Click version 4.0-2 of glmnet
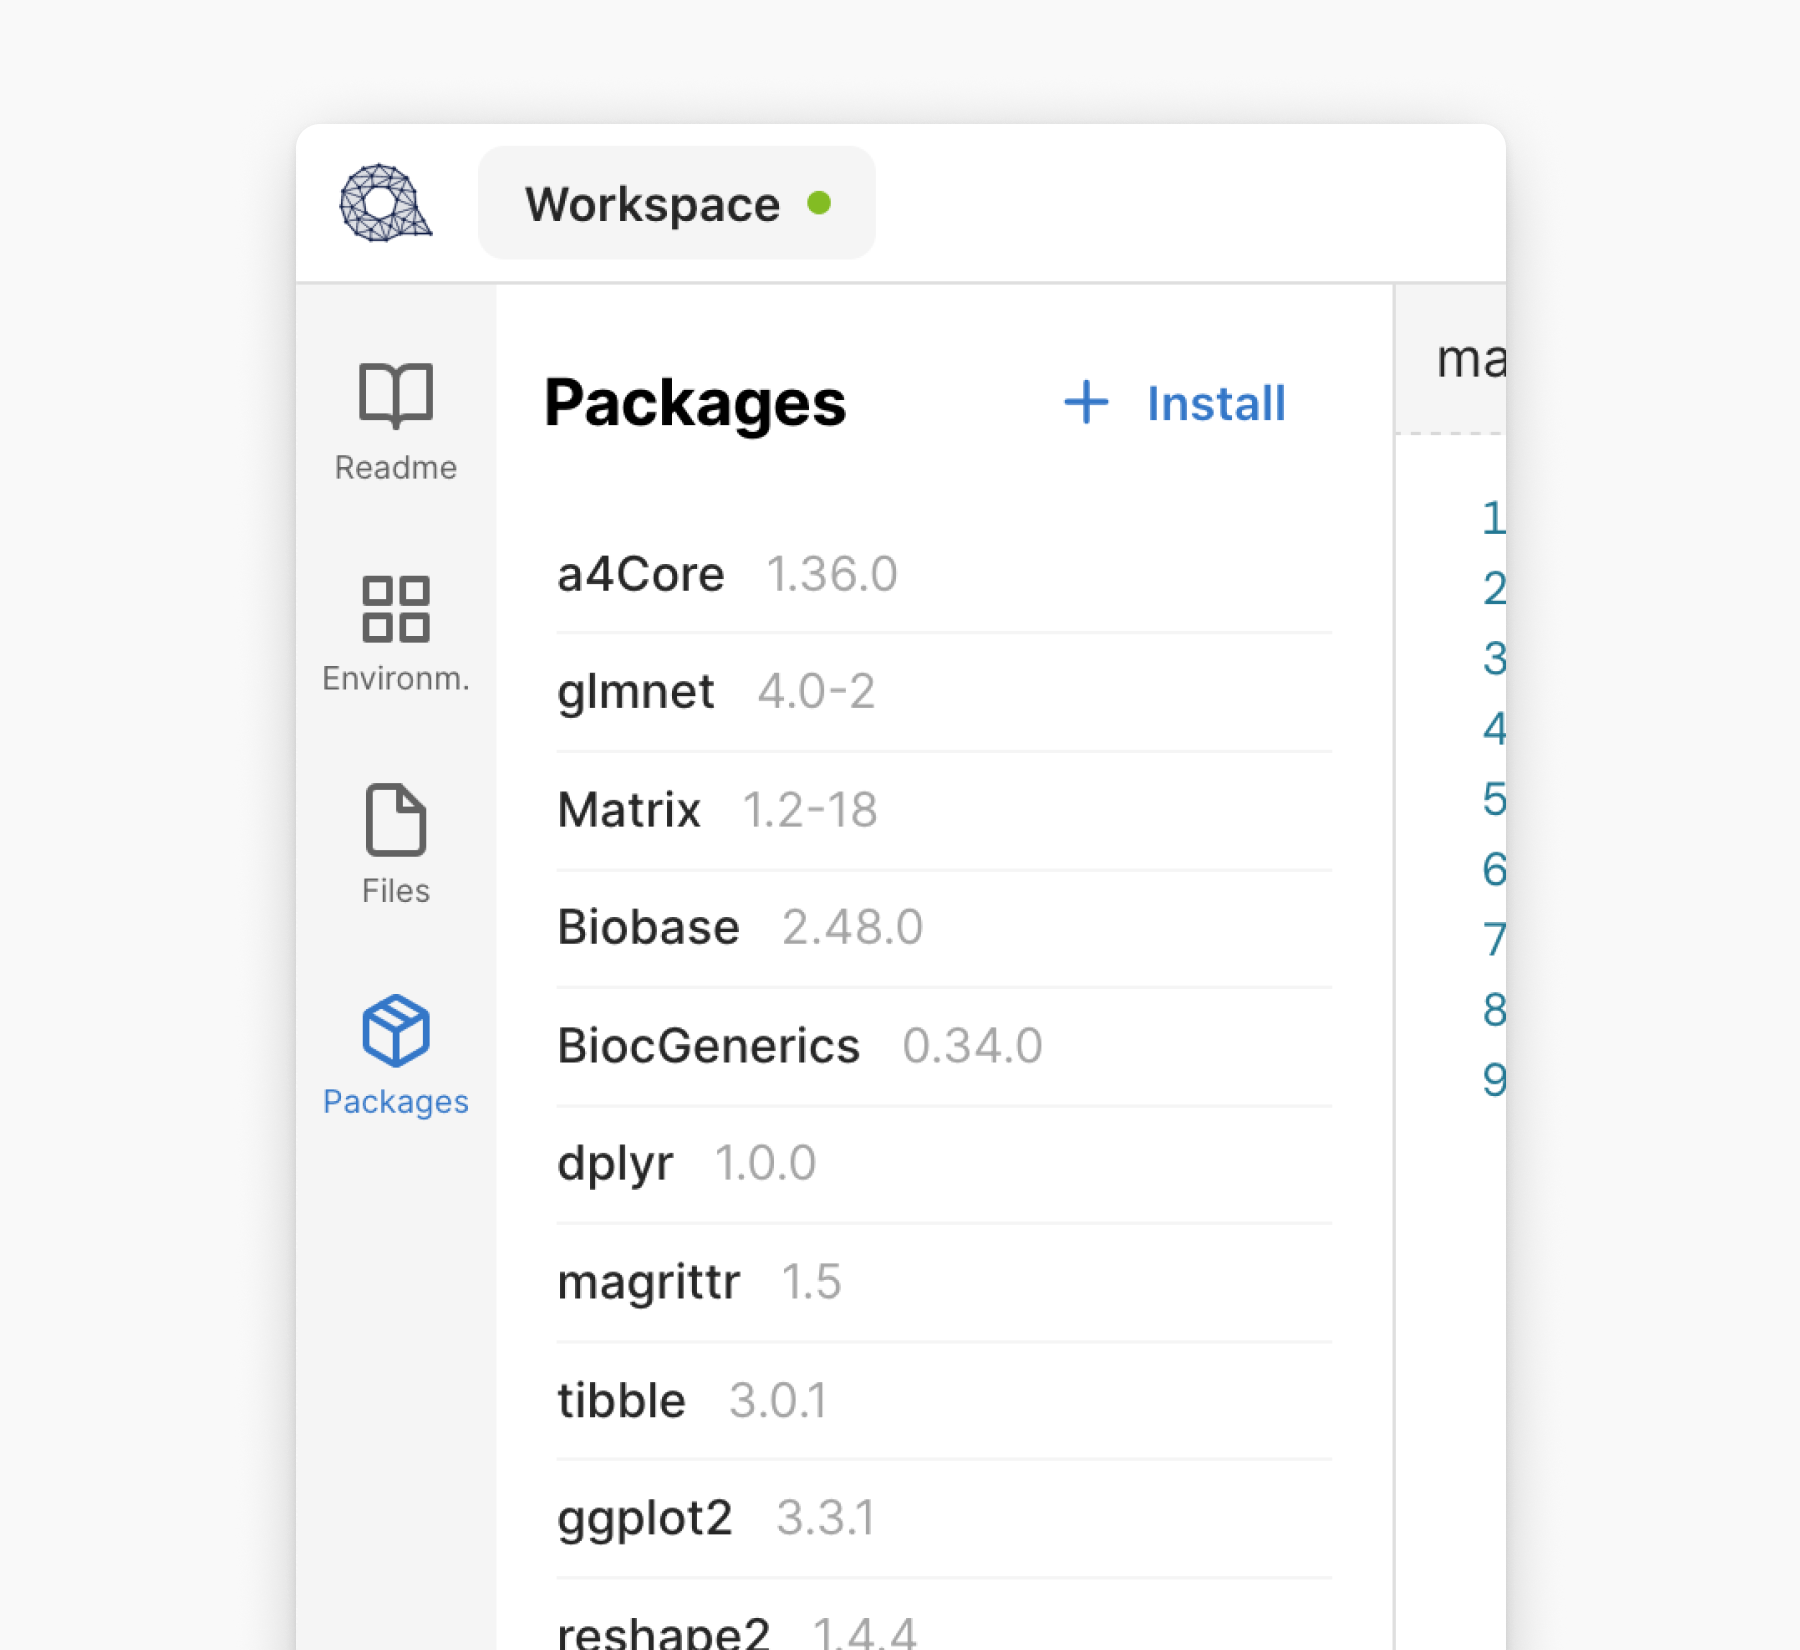 [816, 692]
